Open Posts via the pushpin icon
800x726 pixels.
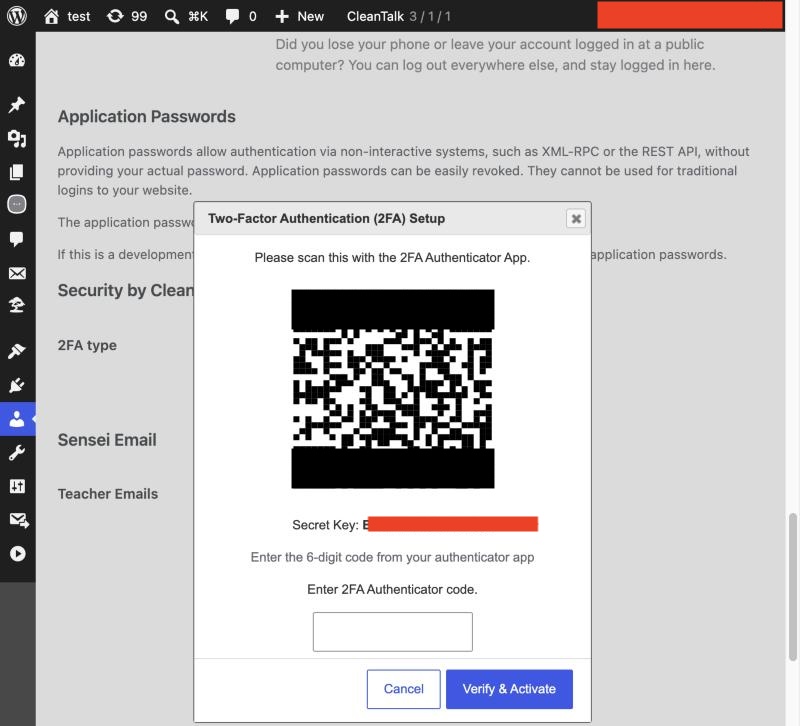(17, 105)
